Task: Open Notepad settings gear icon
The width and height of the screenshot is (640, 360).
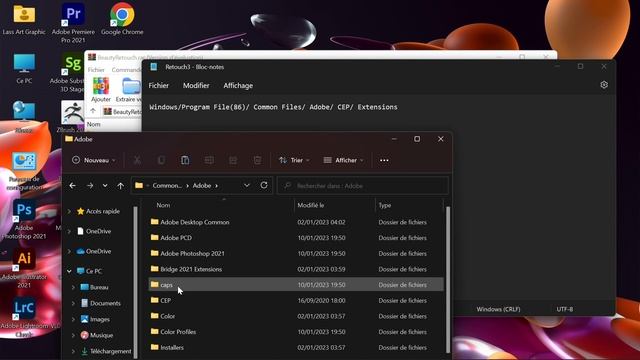Action: coord(604,85)
